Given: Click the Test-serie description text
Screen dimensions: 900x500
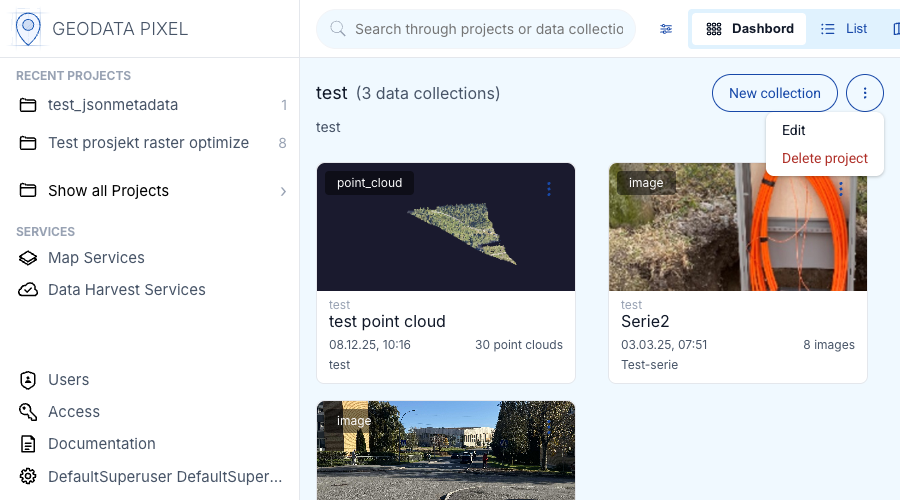Looking at the screenshot, I should pos(649,365).
